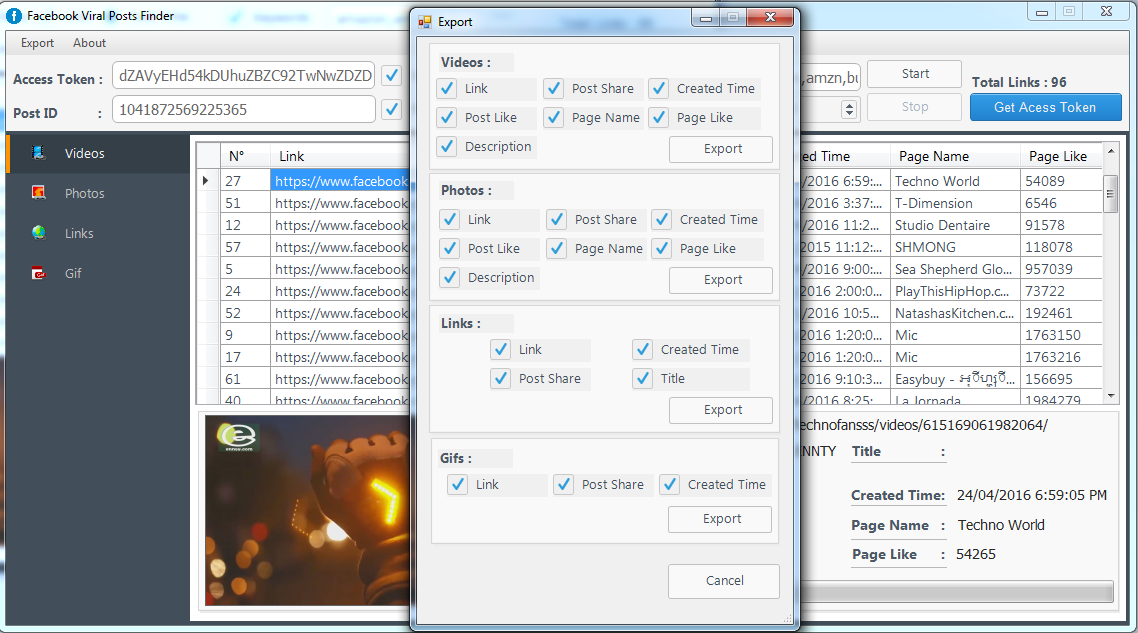The width and height of the screenshot is (1138, 633).
Task: Toggle the Videos Created Time checkbox
Action: [x=659, y=89]
